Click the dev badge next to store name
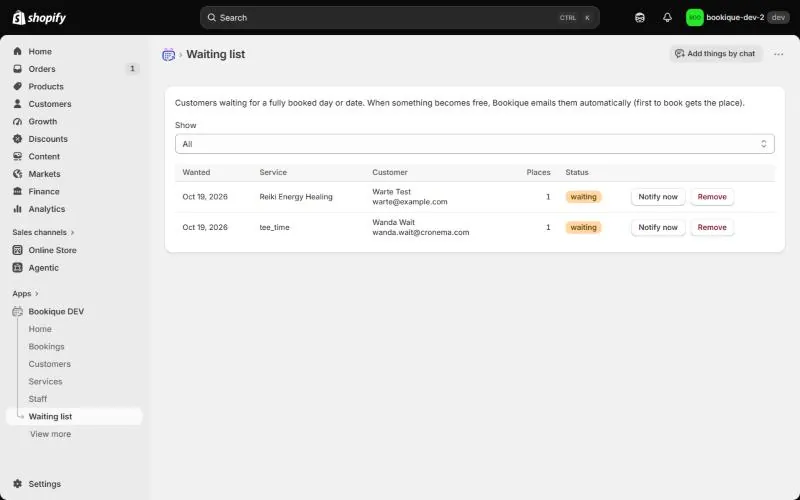The width and height of the screenshot is (800, 500). [x=778, y=17]
